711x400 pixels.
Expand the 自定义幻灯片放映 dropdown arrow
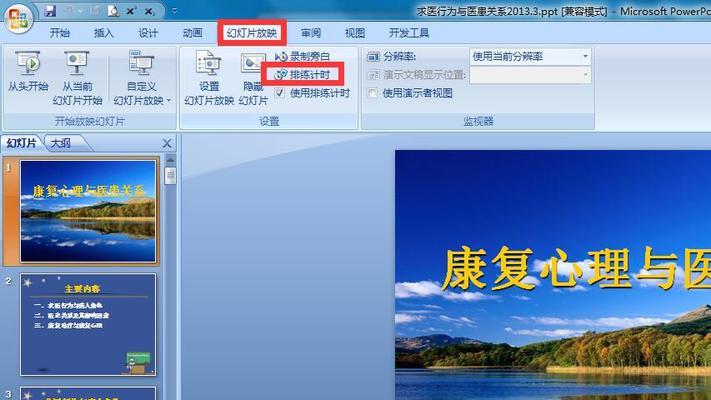point(169,100)
